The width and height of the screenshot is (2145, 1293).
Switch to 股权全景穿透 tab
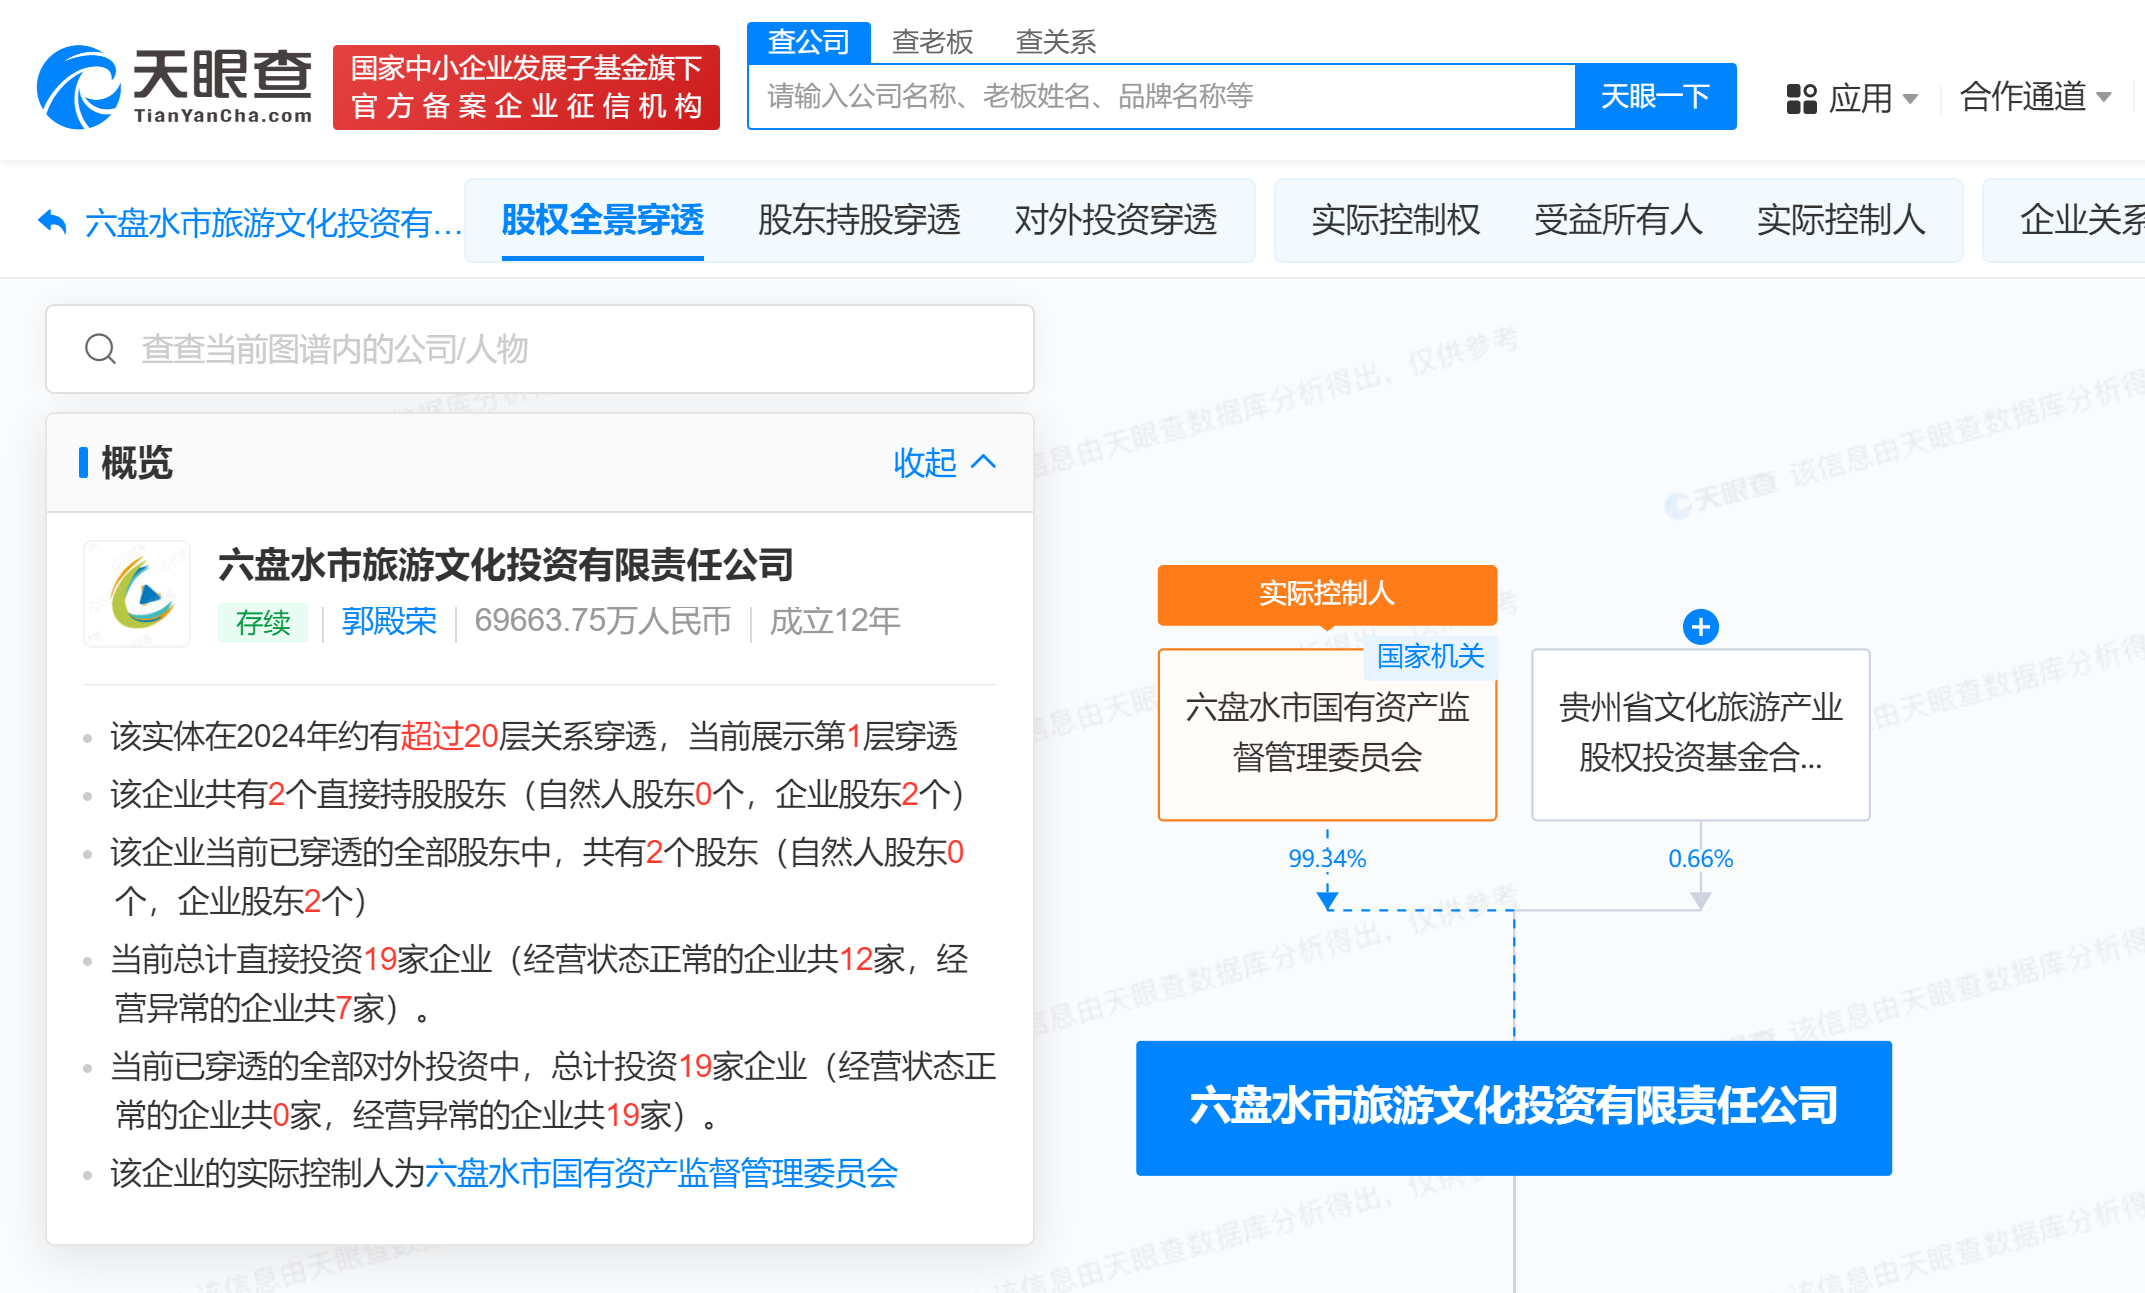[x=603, y=220]
